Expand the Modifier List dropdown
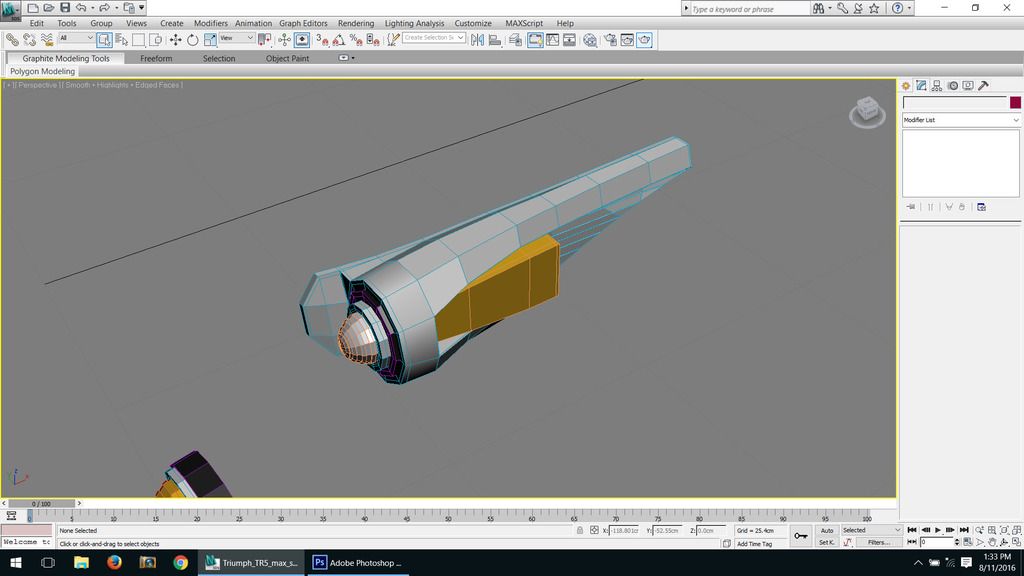Image resolution: width=1024 pixels, height=576 pixels. 960,120
